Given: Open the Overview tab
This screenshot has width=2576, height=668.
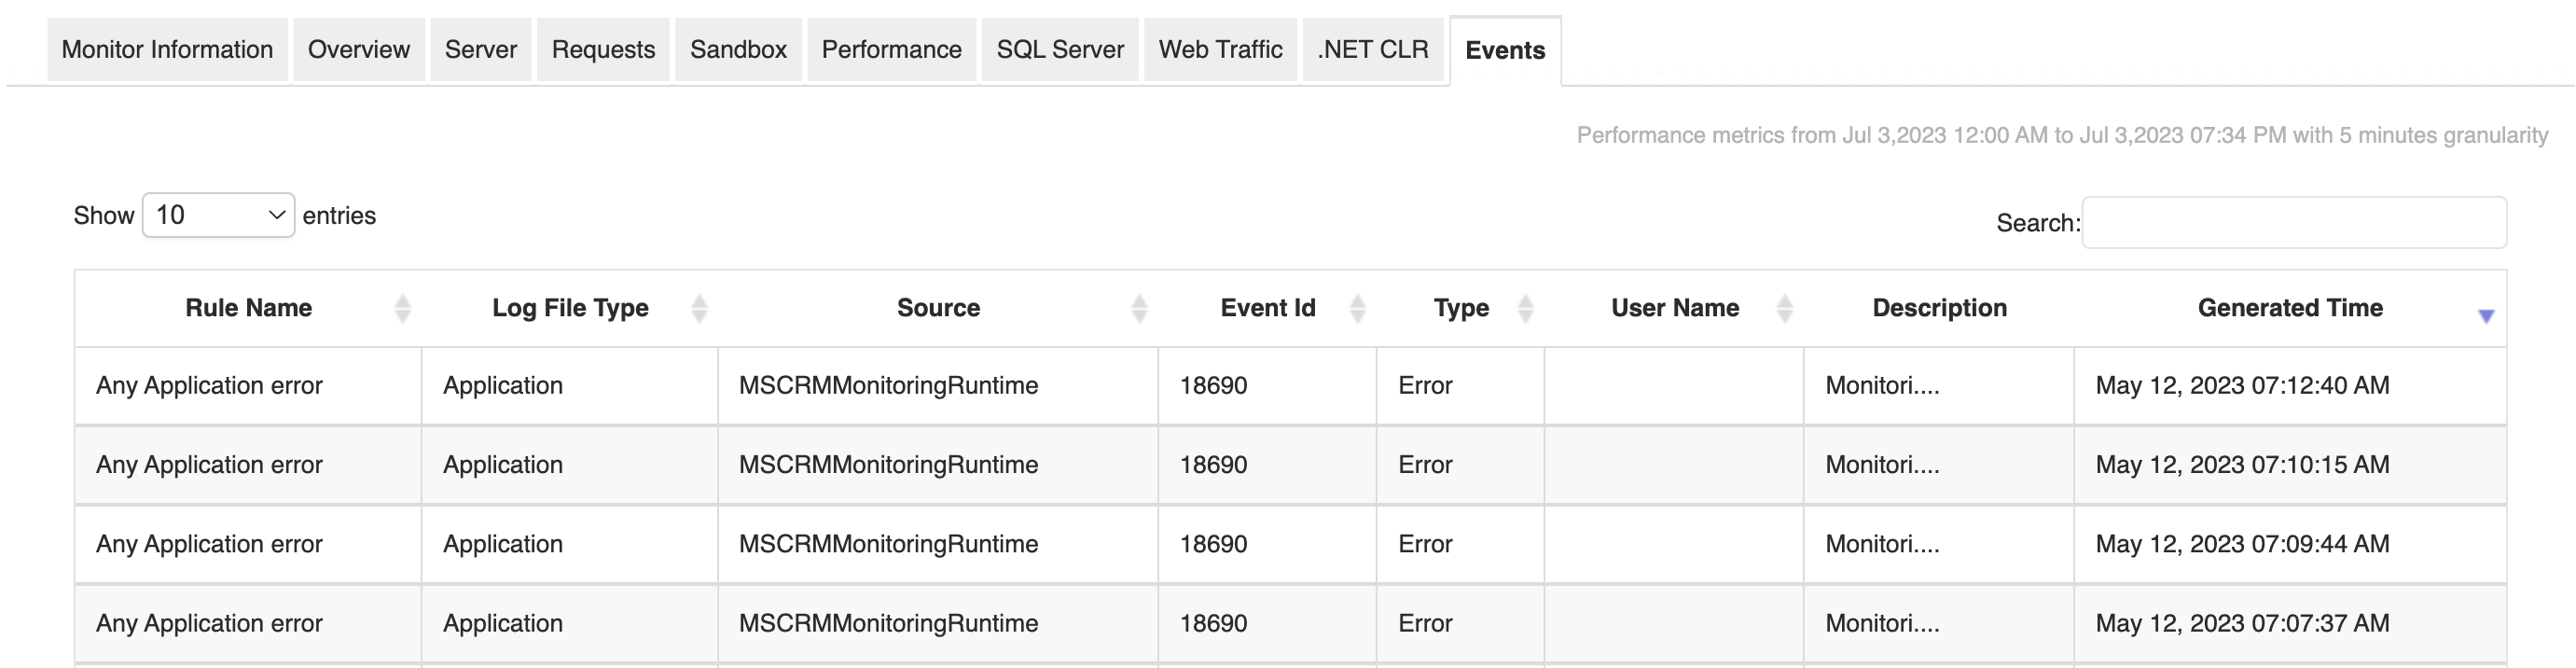Looking at the screenshot, I should [358, 50].
